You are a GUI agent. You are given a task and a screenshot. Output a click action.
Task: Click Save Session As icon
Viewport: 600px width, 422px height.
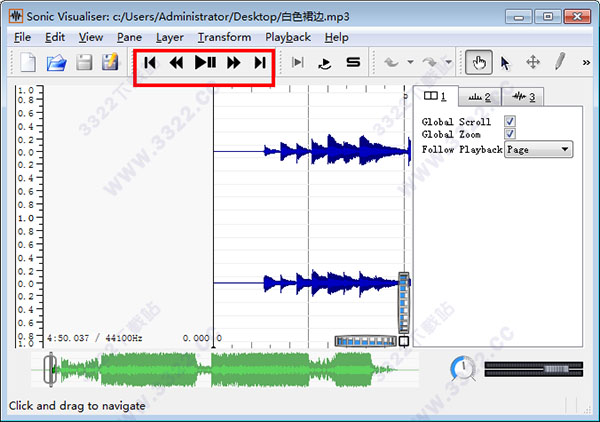[110, 62]
